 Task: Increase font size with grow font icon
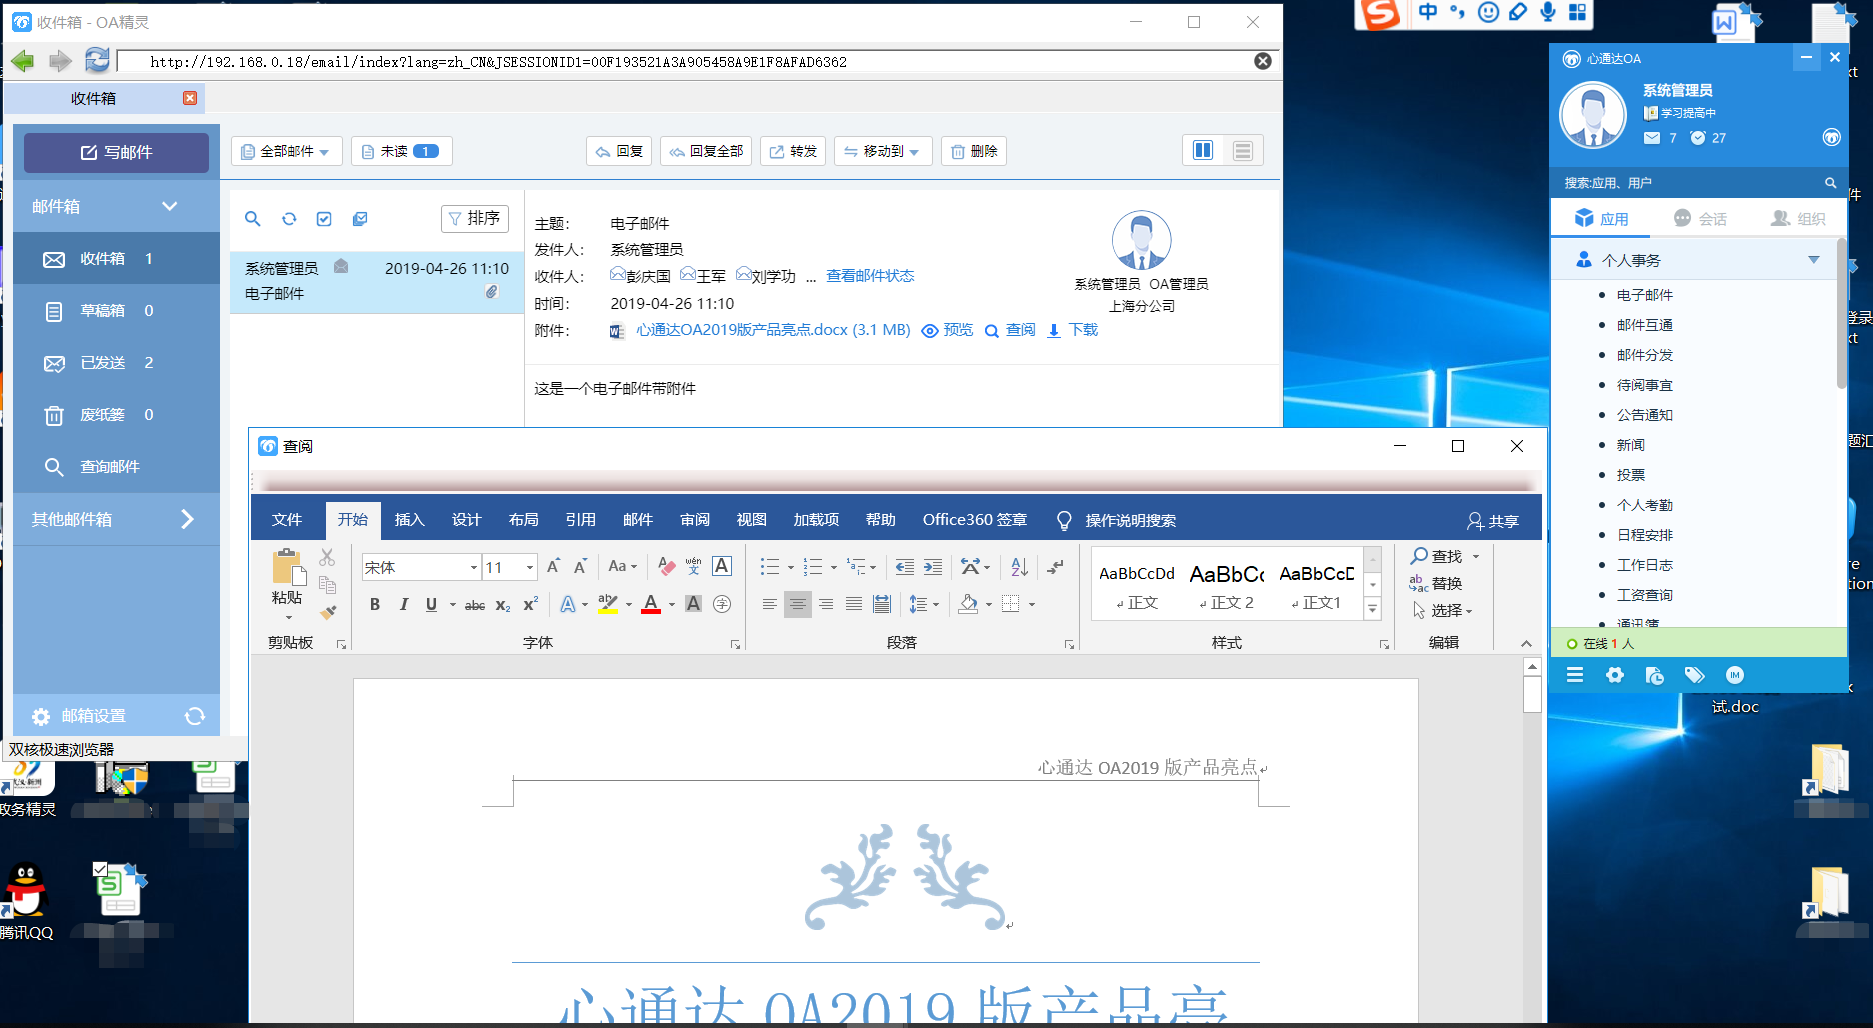[x=553, y=567]
